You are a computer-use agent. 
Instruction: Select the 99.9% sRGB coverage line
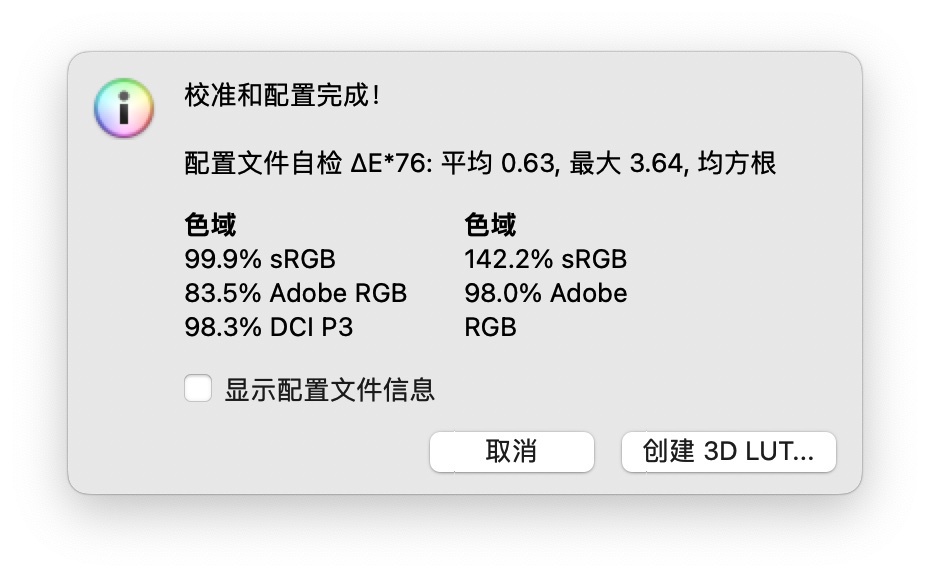tap(260, 259)
